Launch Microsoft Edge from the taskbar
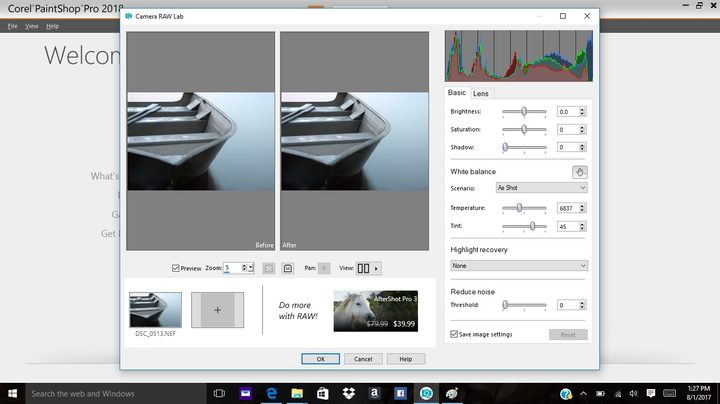Screen dimensions: 720x404 tap(271, 393)
